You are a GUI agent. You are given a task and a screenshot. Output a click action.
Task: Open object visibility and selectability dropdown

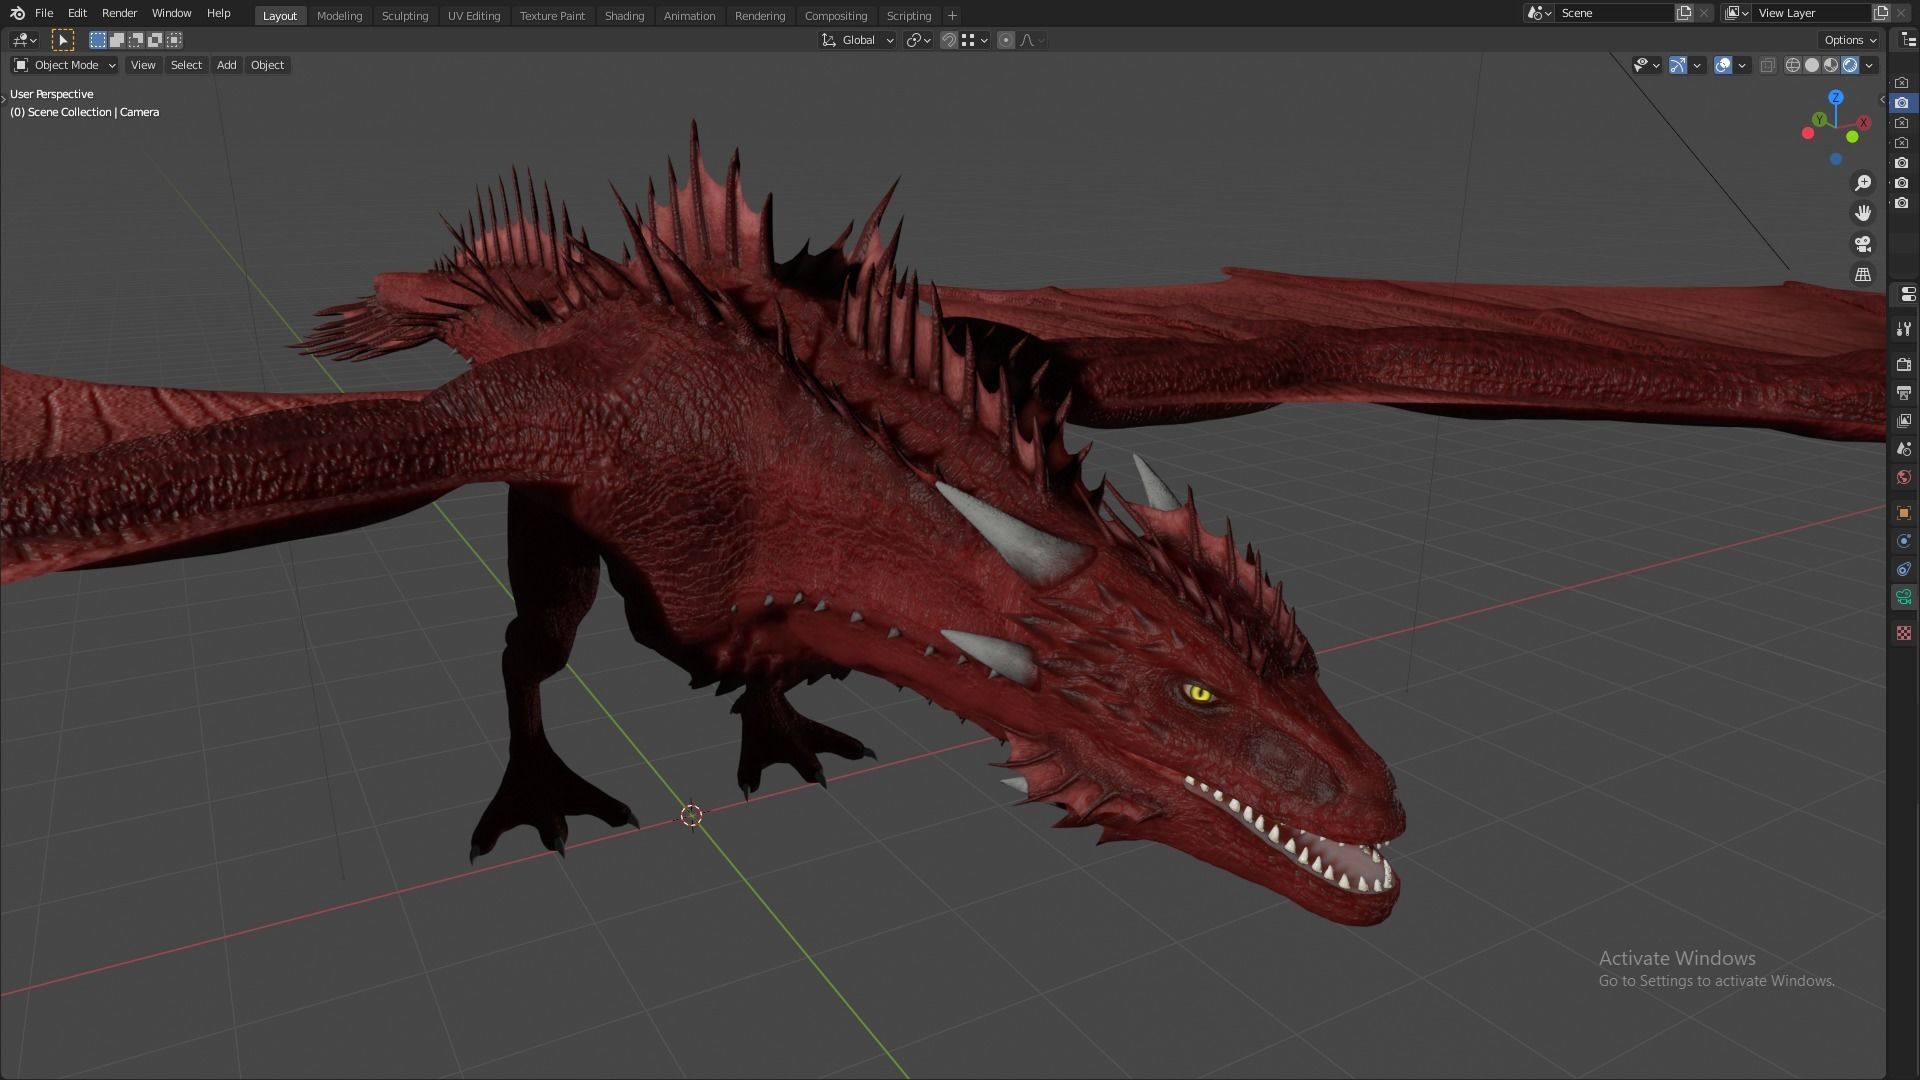[x=1646, y=65]
